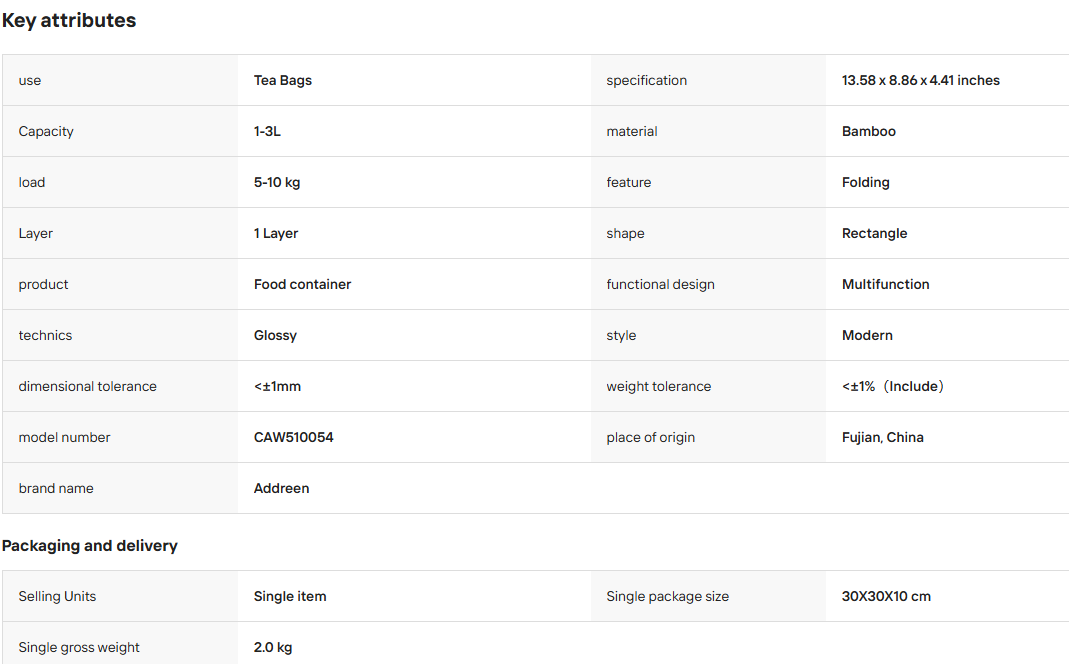Click the Packaging and delivery heading
This screenshot has height=664, width=1069.
(x=90, y=546)
